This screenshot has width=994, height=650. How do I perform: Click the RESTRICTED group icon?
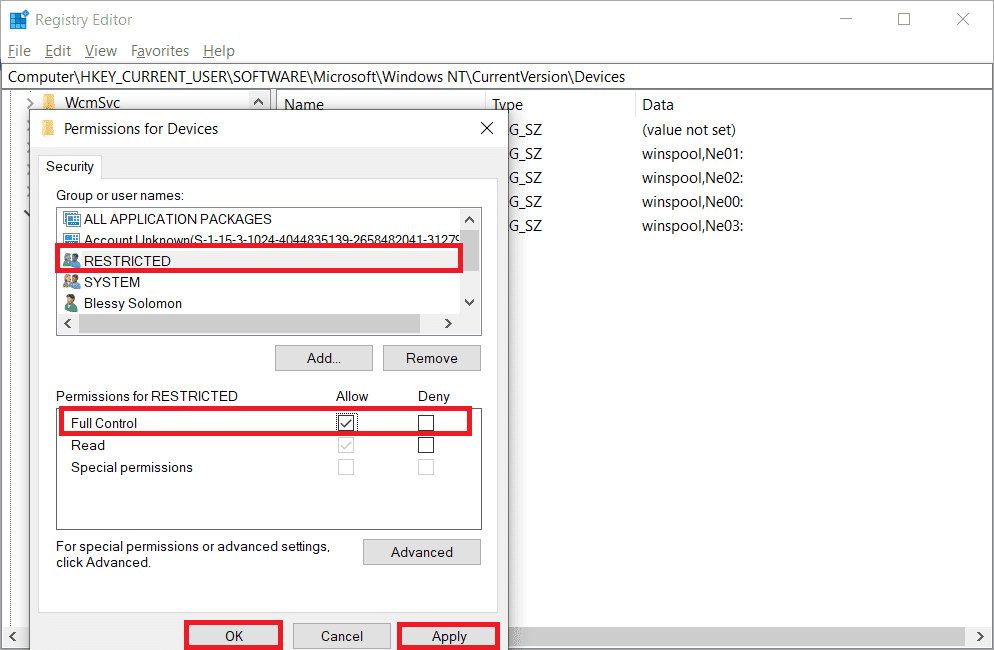tap(72, 261)
